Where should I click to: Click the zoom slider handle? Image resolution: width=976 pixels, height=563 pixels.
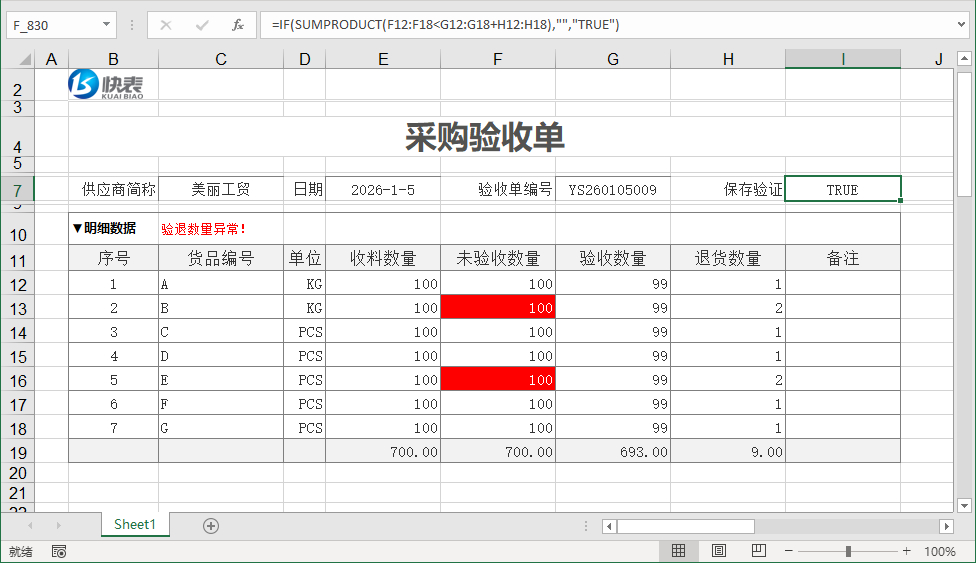pos(848,551)
